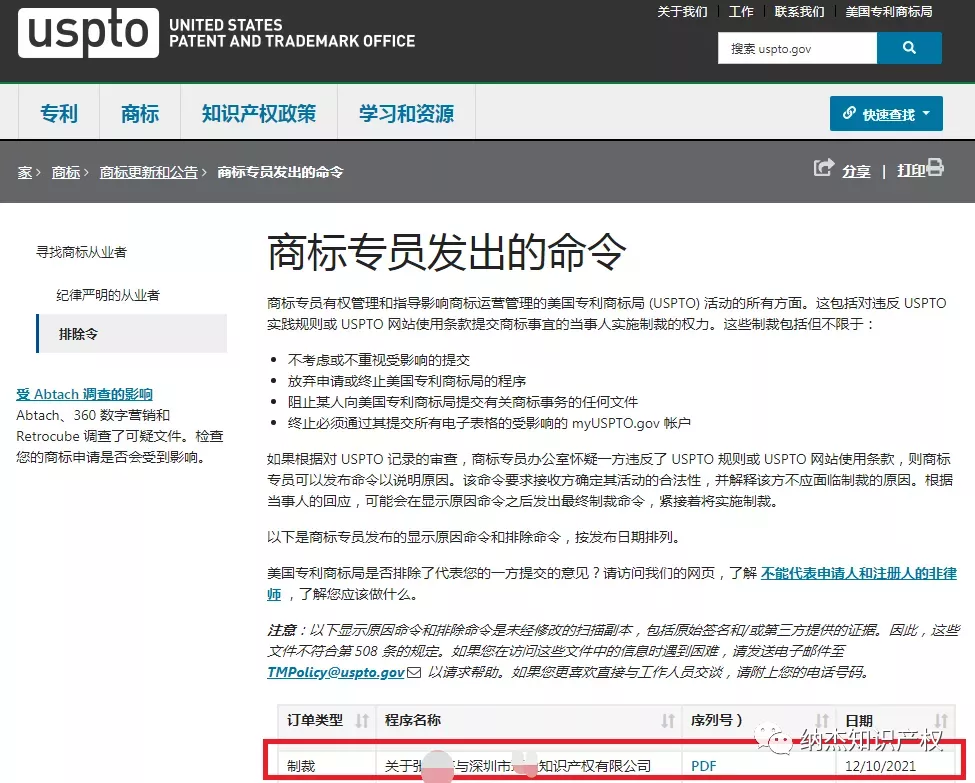The image size is (975, 783).
Task: Open the PDF document link
Action: point(703,765)
